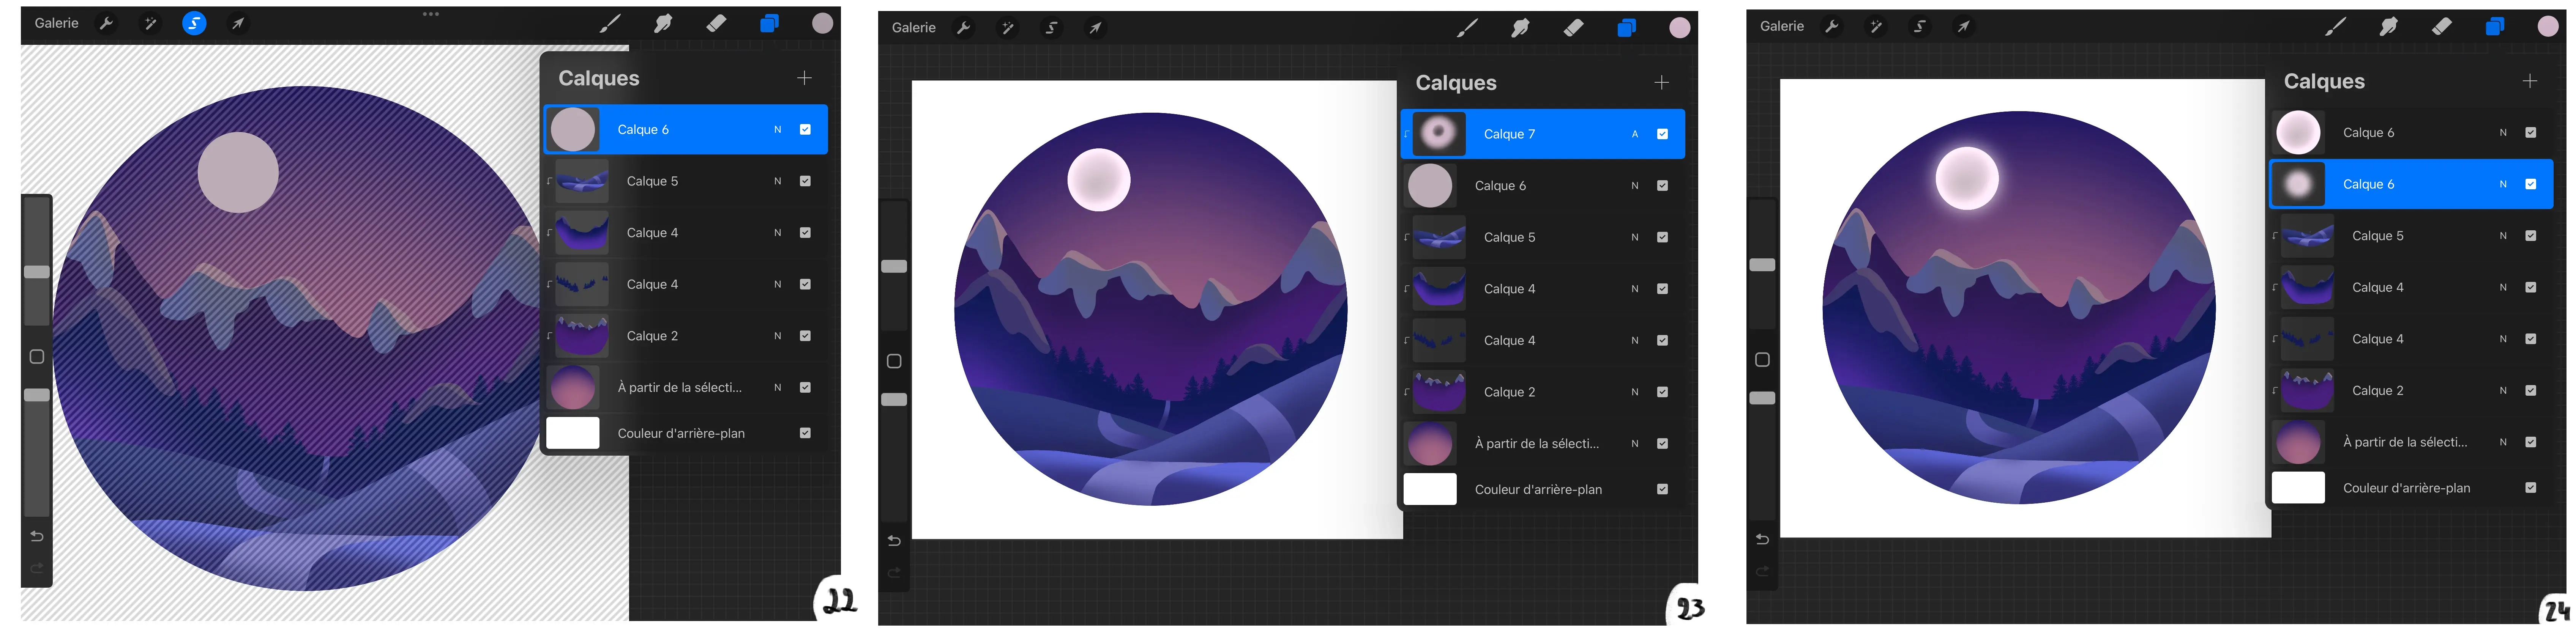Go back to the Galerie

coord(57,23)
